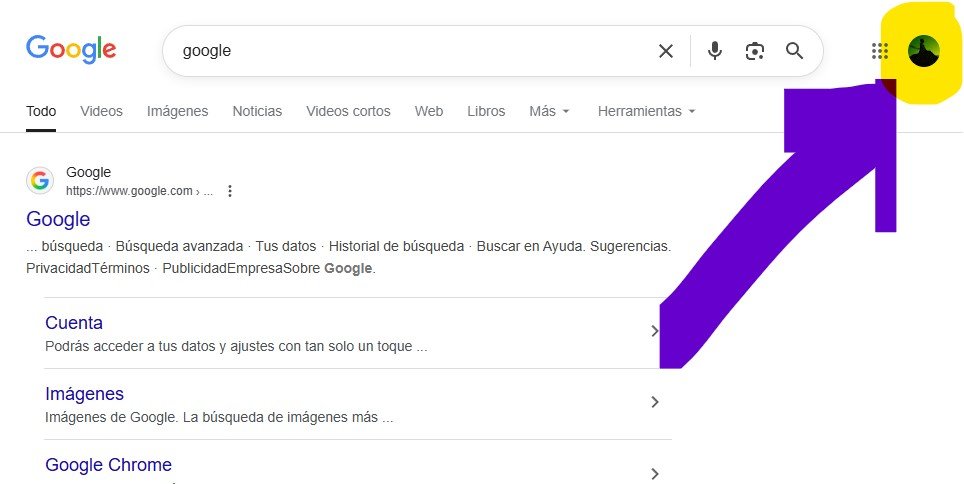Open the Google Chrome sitelink
The width and height of the screenshot is (964, 484).
pos(108,465)
